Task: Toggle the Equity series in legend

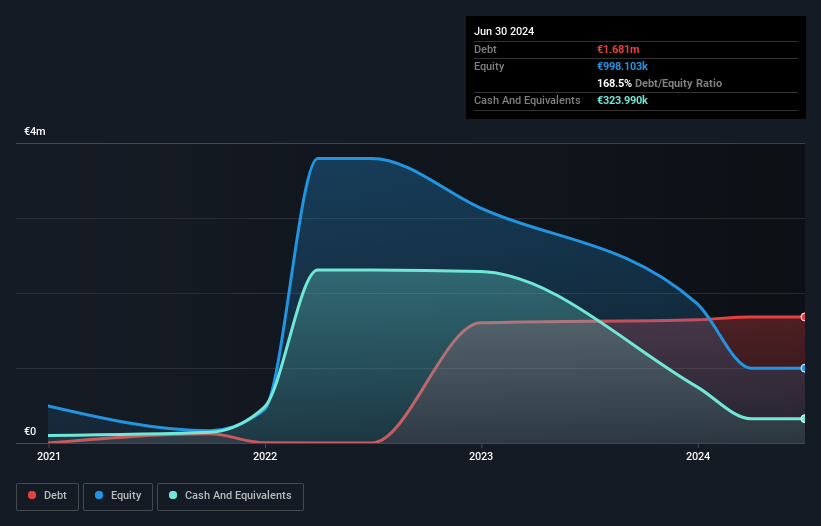Action: point(118,496)
